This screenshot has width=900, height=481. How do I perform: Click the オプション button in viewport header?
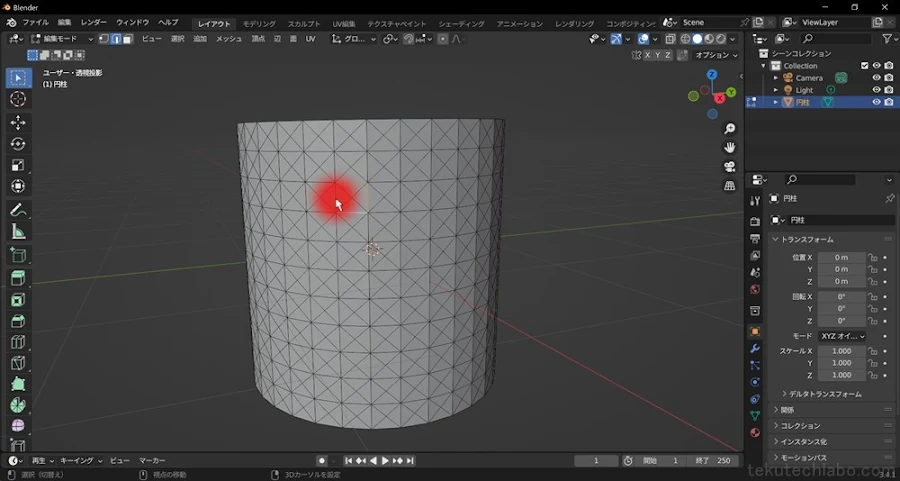(716, 55)
